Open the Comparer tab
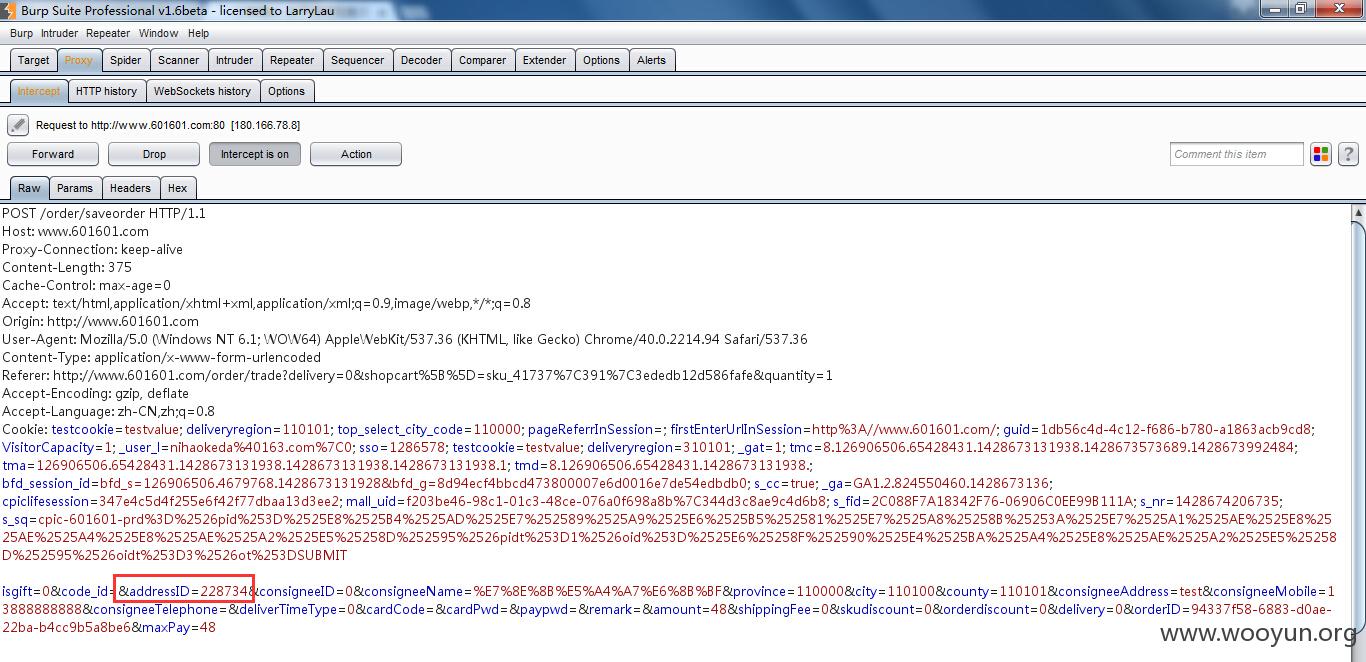Image resolution: width=1366 pixels, height=662 pixels. [483, 60]
